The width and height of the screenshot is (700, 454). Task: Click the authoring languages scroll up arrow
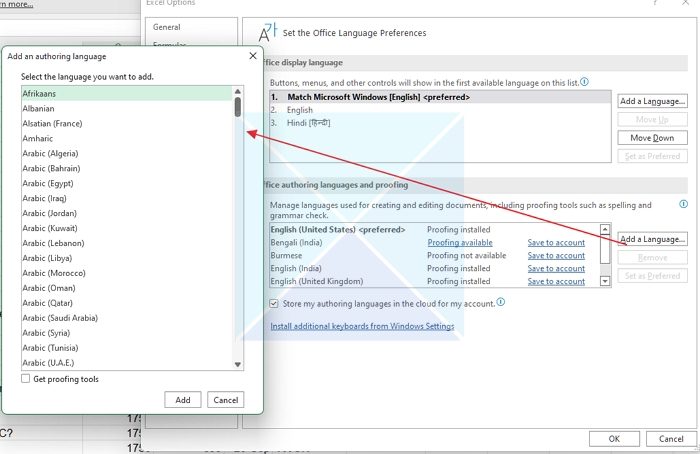(605, 229)
